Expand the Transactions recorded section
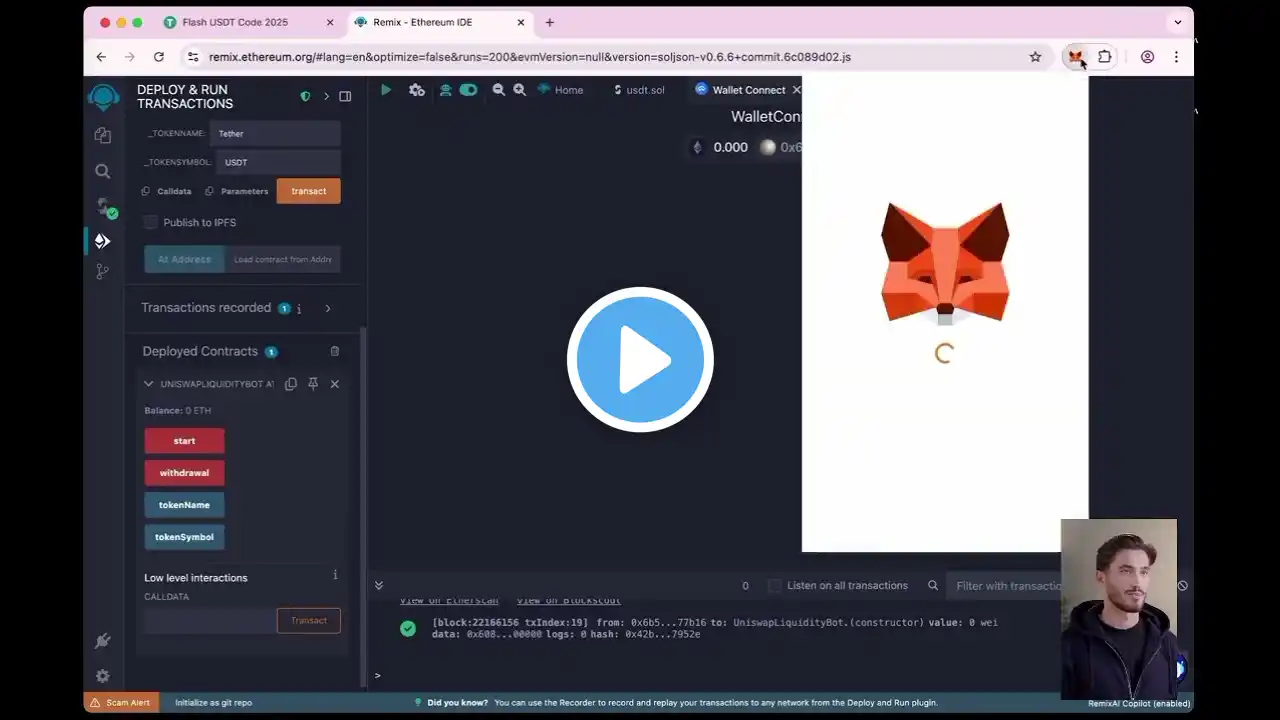The image size is (1280, 720). 328,308
